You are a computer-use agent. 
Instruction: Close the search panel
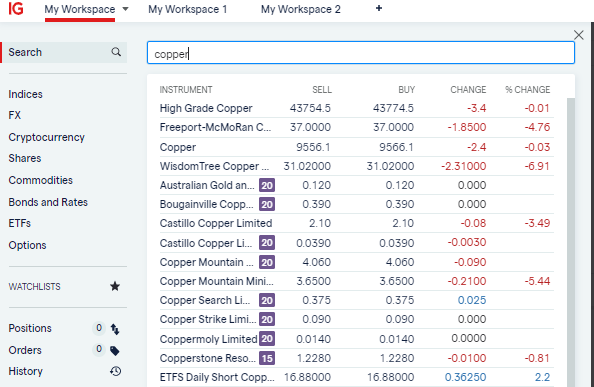pos(578,35)
